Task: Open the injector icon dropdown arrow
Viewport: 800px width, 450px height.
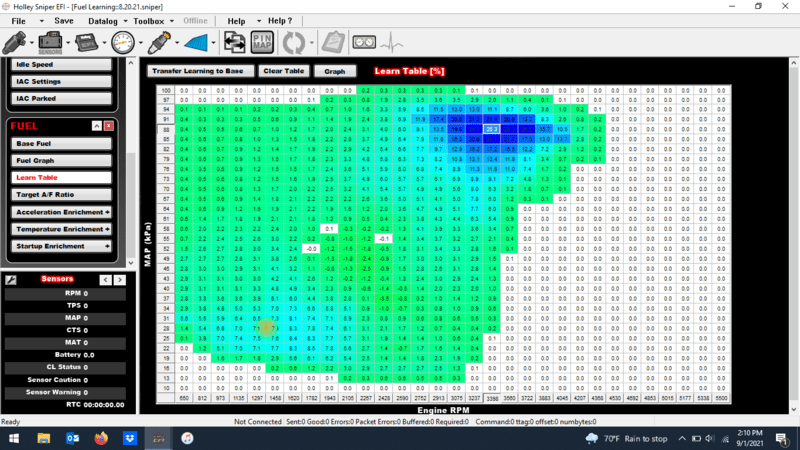Action: (32, 43)
